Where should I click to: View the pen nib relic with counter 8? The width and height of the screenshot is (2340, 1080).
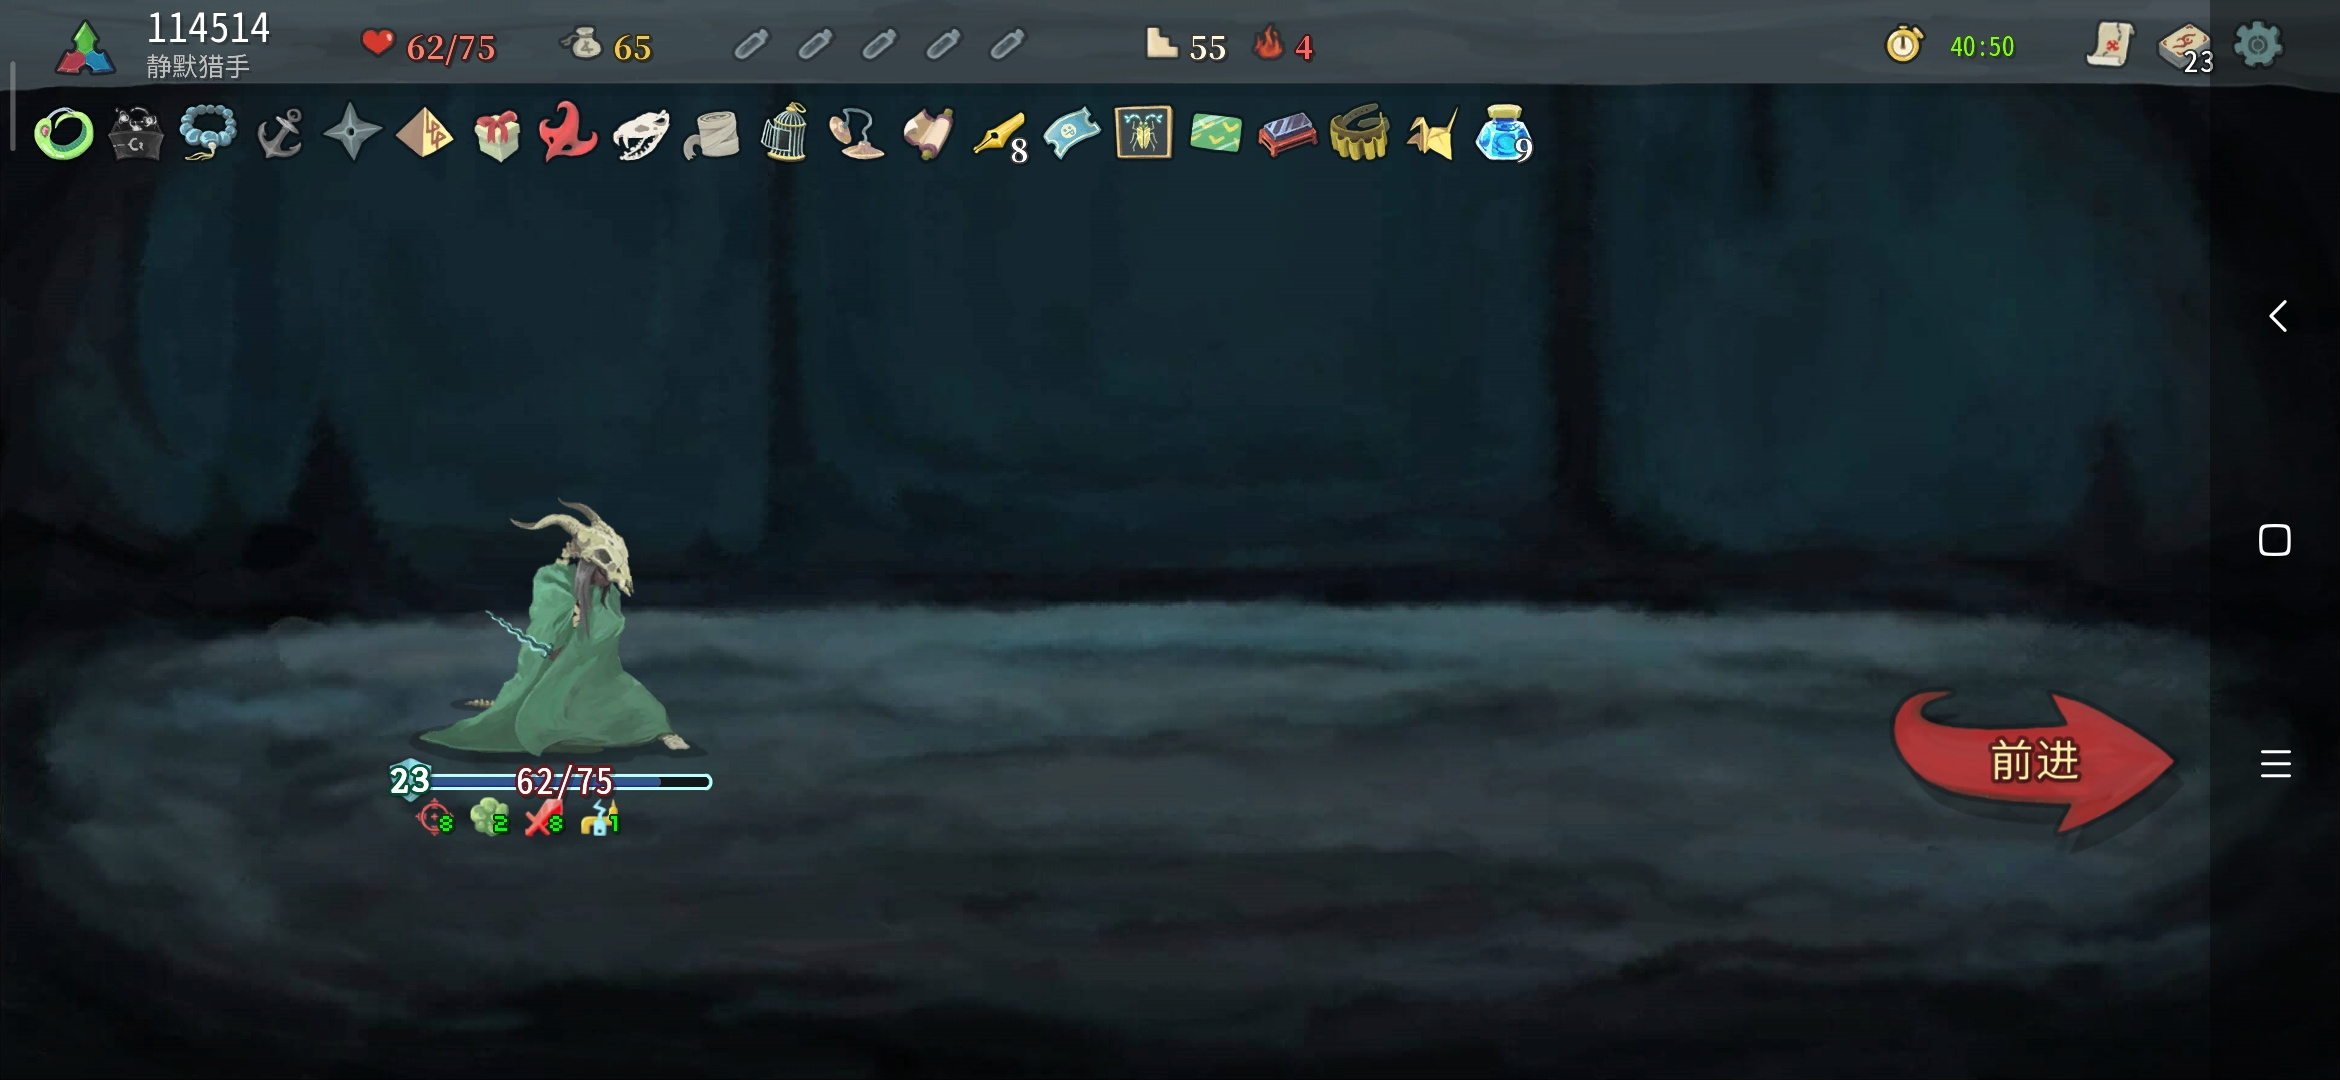[x=1000, y=136]
